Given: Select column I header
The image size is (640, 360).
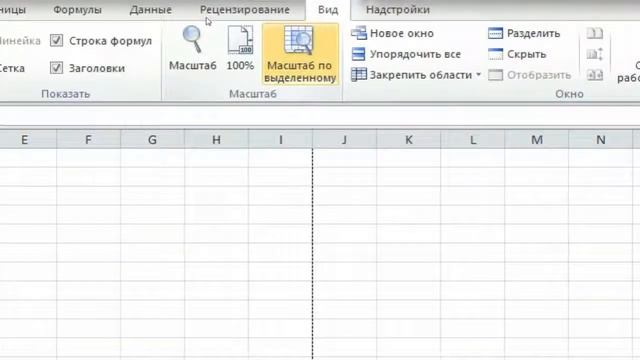Looking at the screenshot, I should 280,140.
